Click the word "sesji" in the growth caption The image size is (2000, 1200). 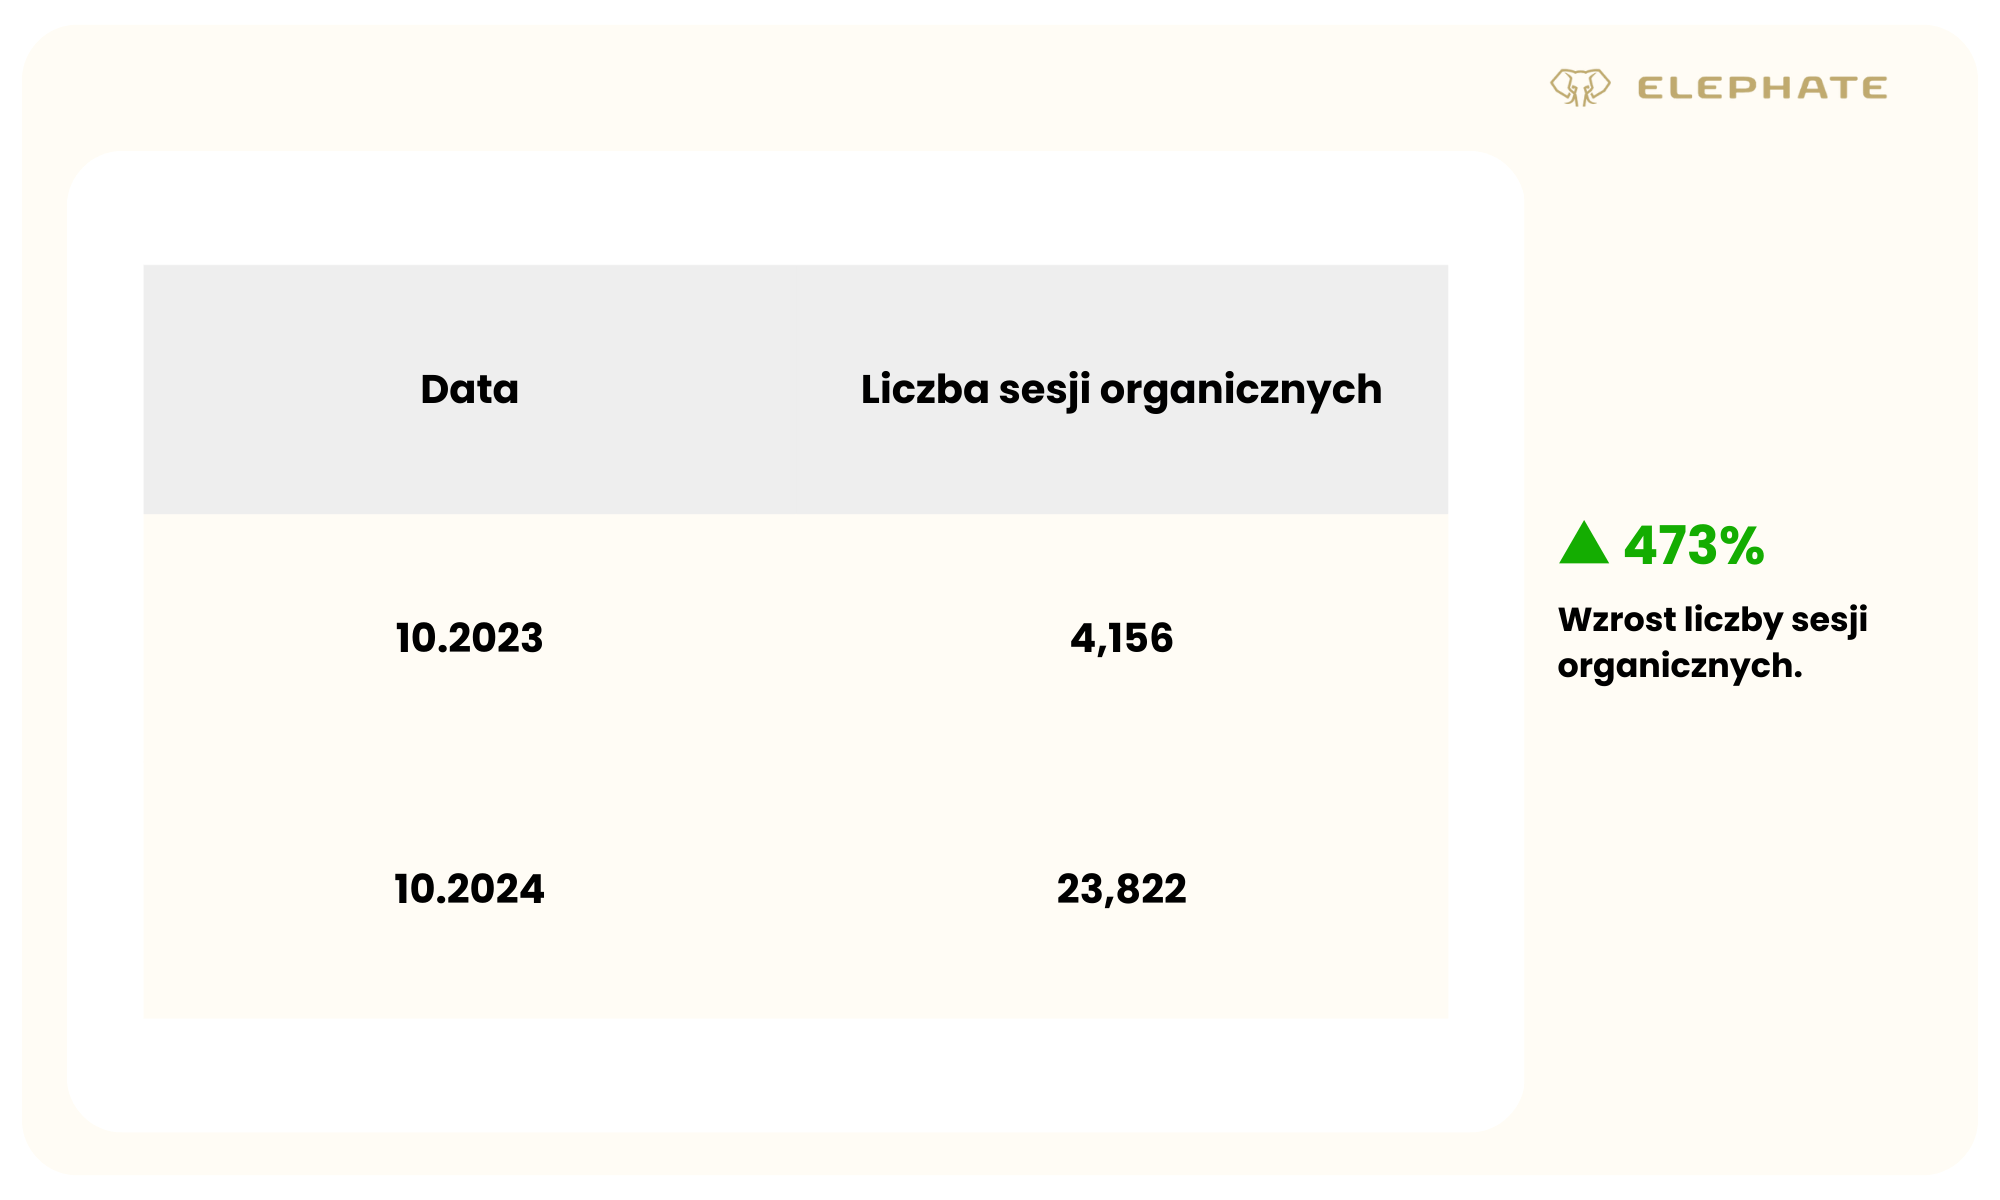pos(1829,620)
